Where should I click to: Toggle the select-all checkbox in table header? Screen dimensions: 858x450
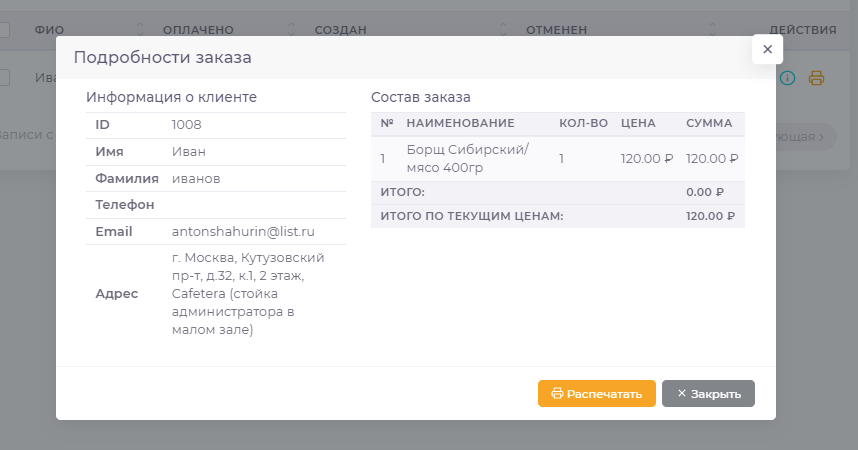point(4,30)
